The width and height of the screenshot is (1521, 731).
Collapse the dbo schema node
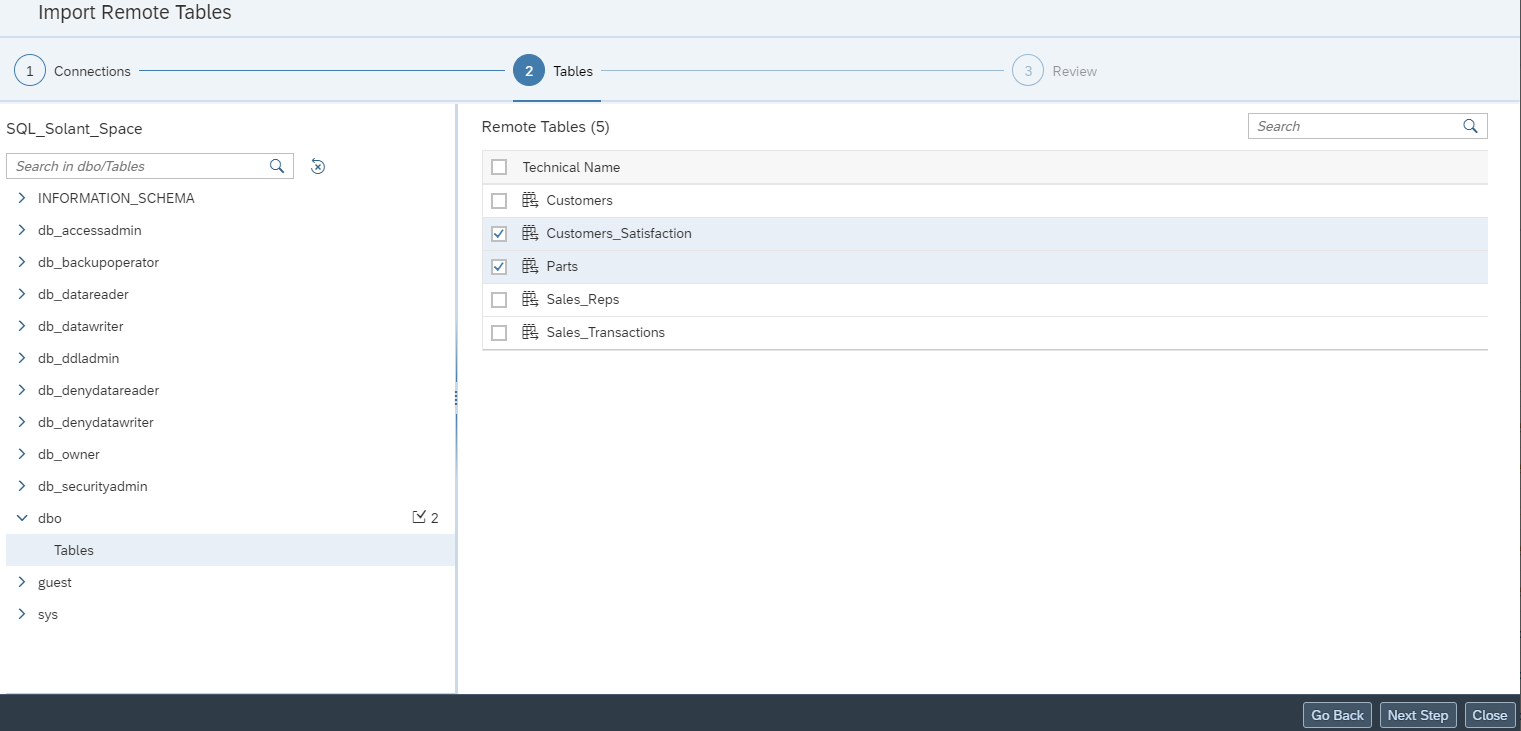[x=22, y=518]
